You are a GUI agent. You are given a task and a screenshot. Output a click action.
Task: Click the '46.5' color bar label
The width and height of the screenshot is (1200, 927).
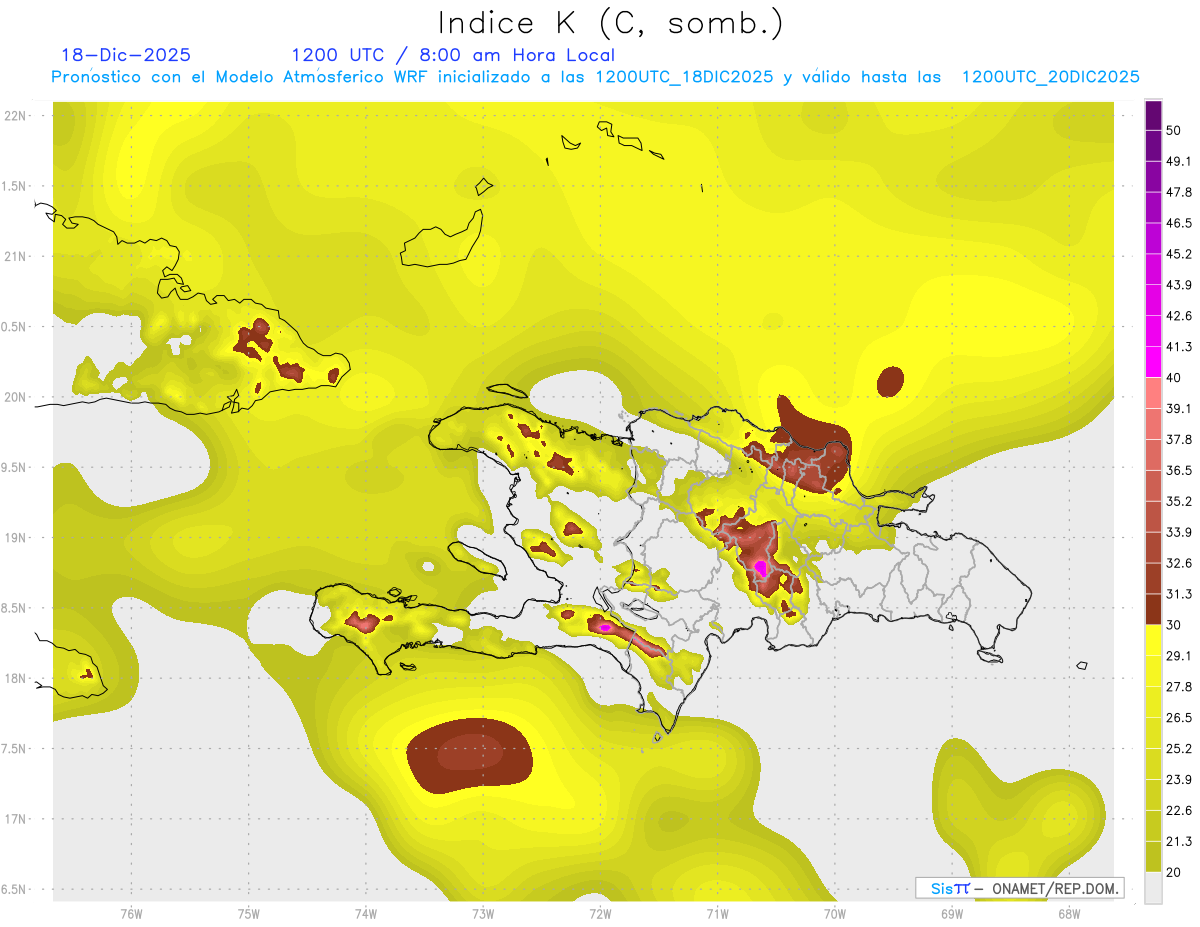pyautogui.click(x=1178, y=223)
